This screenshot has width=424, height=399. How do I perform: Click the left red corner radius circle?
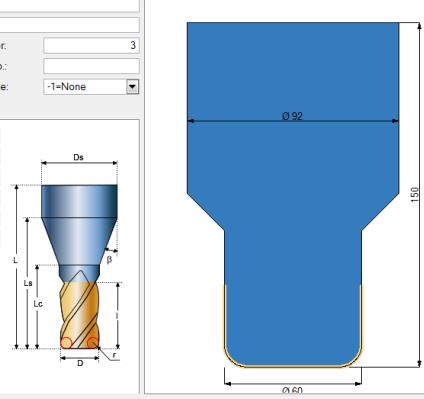pyautogui.click(x=66, y=343)
